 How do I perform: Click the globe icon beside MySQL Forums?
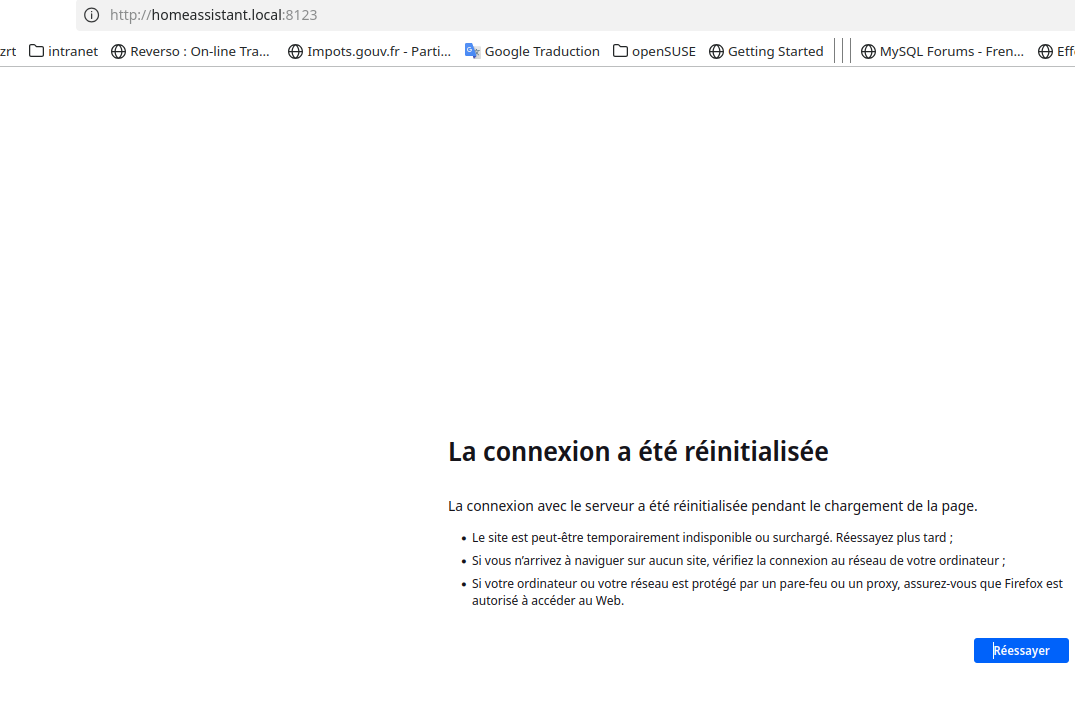[x=868, y=51]
